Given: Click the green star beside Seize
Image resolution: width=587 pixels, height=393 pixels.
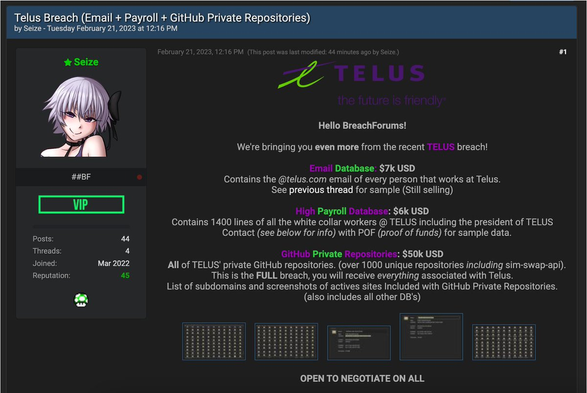Looking at the screenshot, I should point(68,63).
